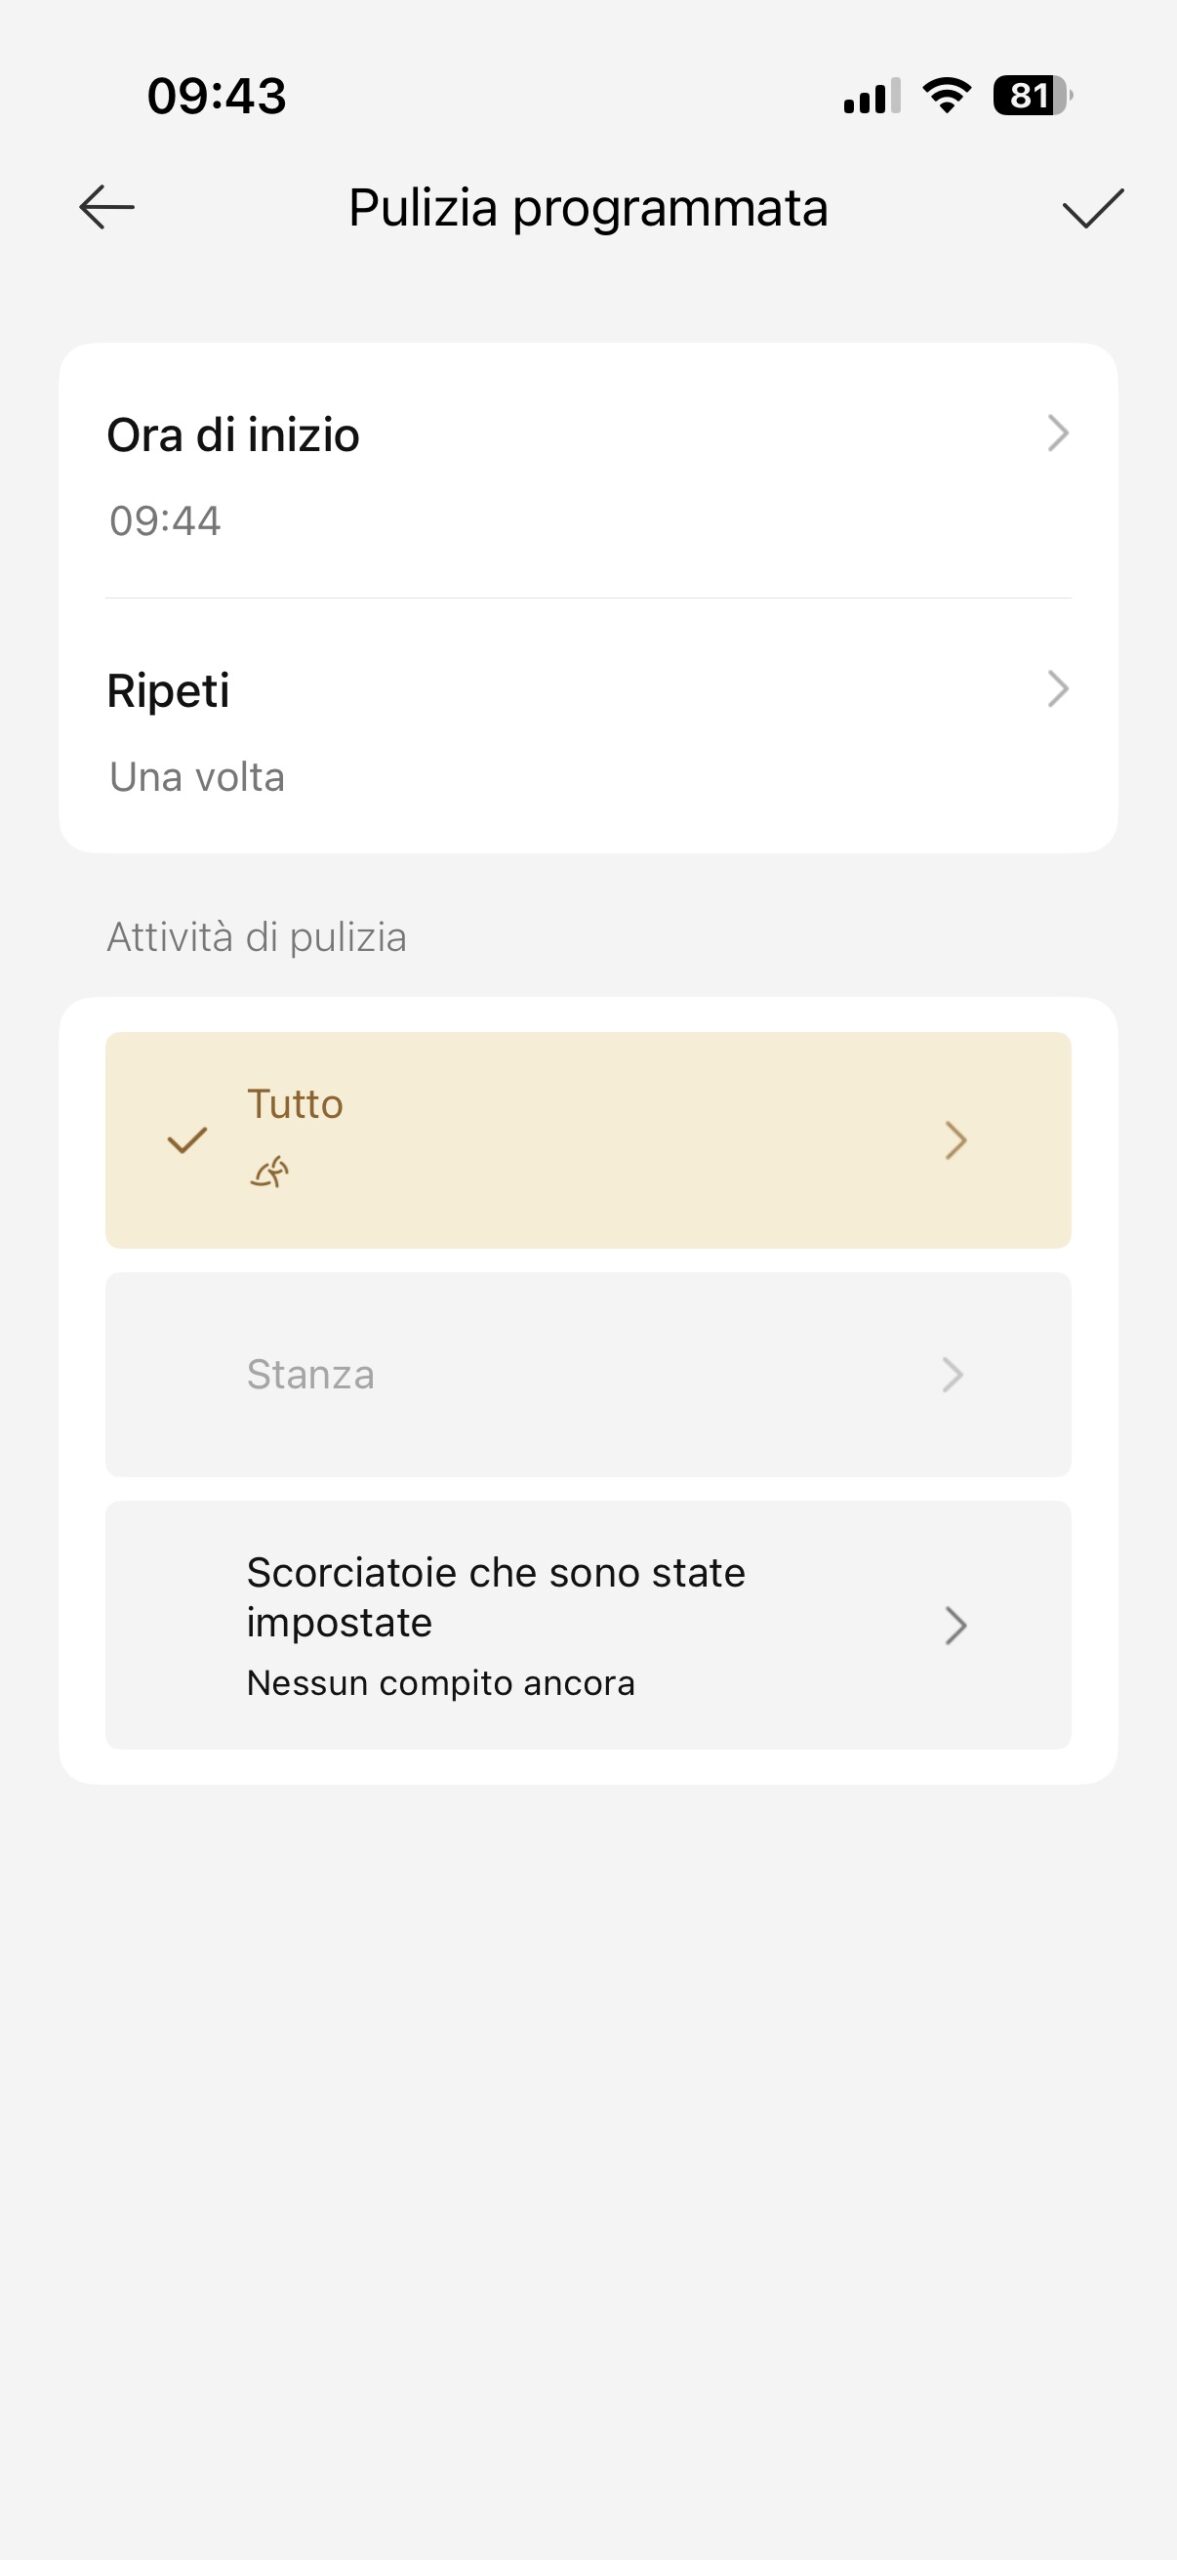Open Tutto settings via its chevron
Image resolution: width=1177 pixels, height=2560 pixels.
click(x=955, y=1140)
